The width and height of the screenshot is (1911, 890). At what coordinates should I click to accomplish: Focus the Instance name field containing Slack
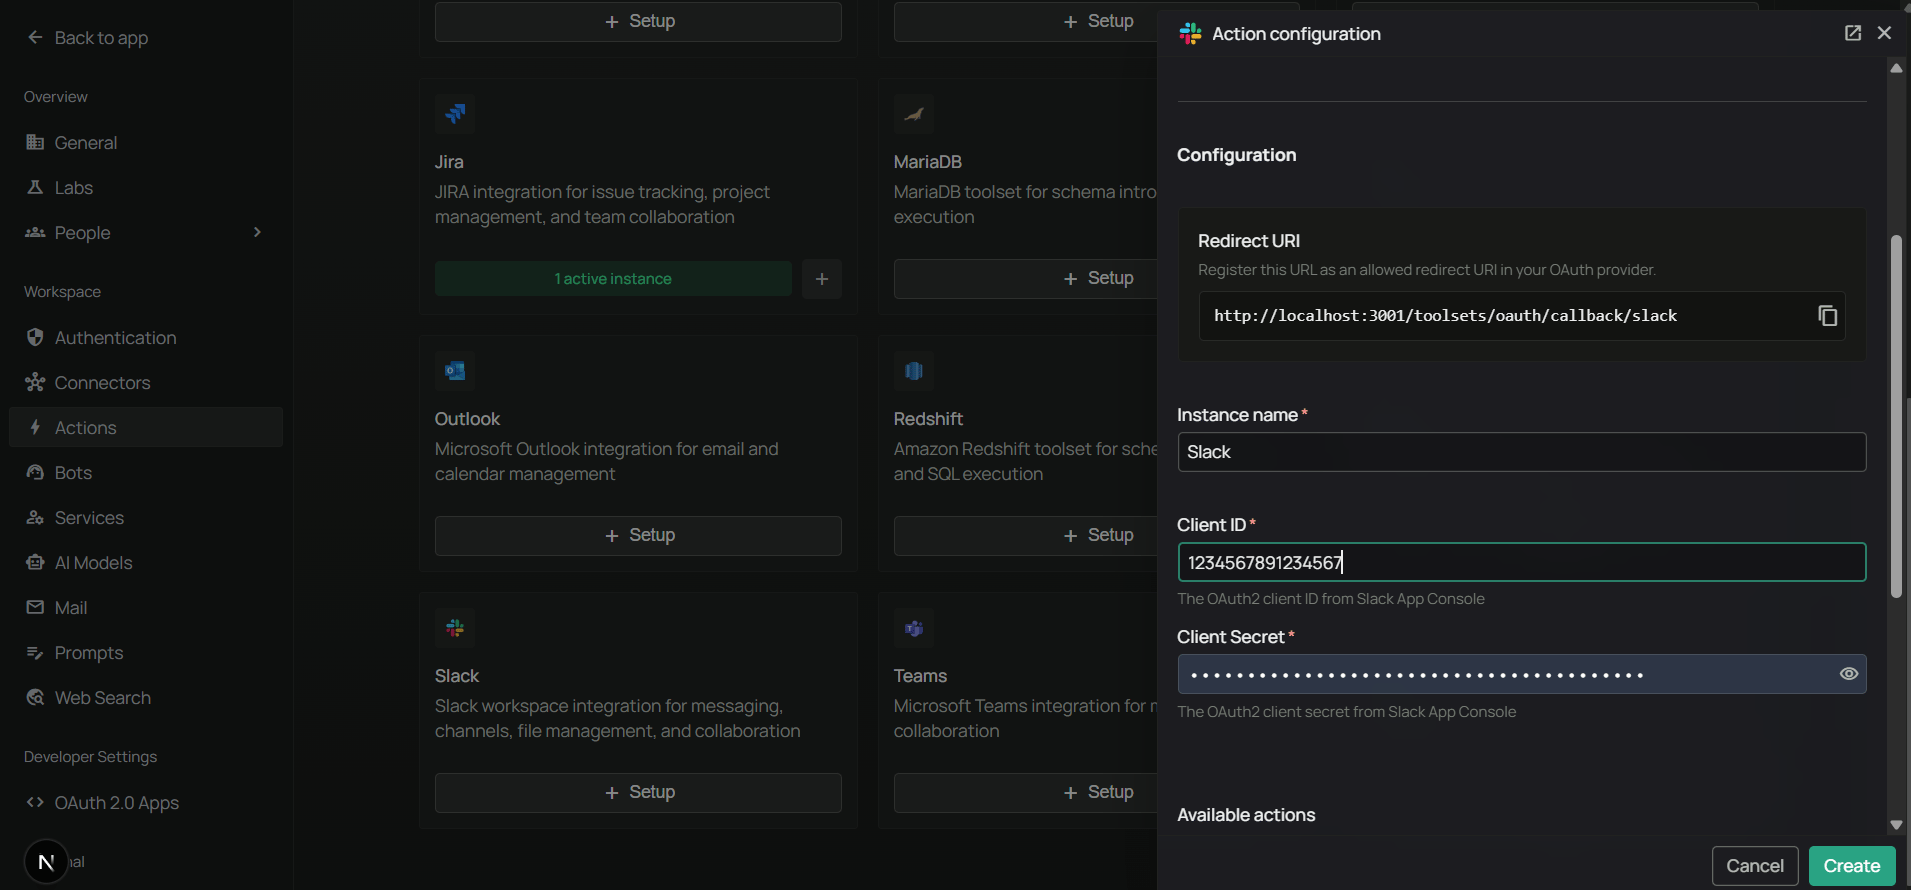[x=1522, y=452]
